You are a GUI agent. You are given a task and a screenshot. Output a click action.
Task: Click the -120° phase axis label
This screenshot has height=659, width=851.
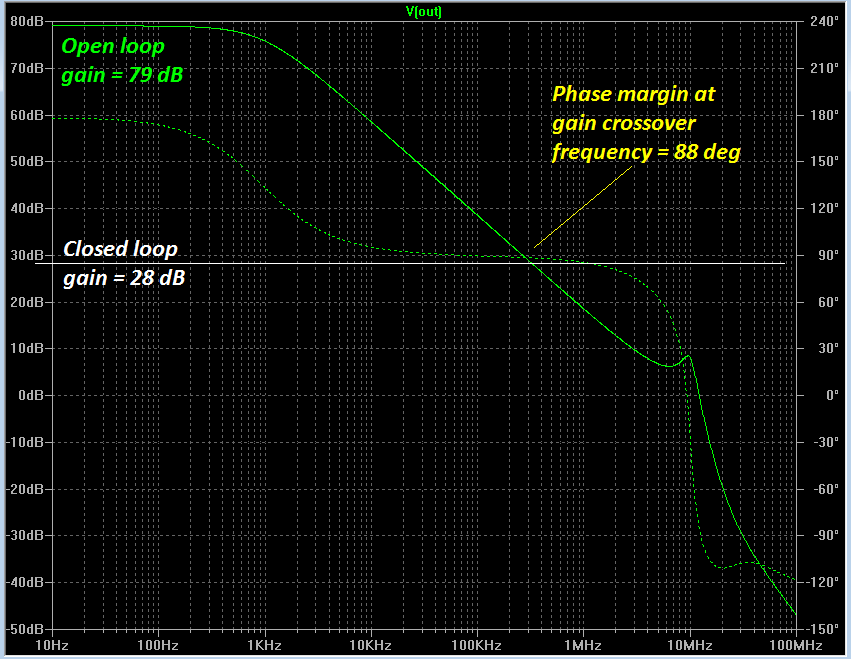(822, 582)
